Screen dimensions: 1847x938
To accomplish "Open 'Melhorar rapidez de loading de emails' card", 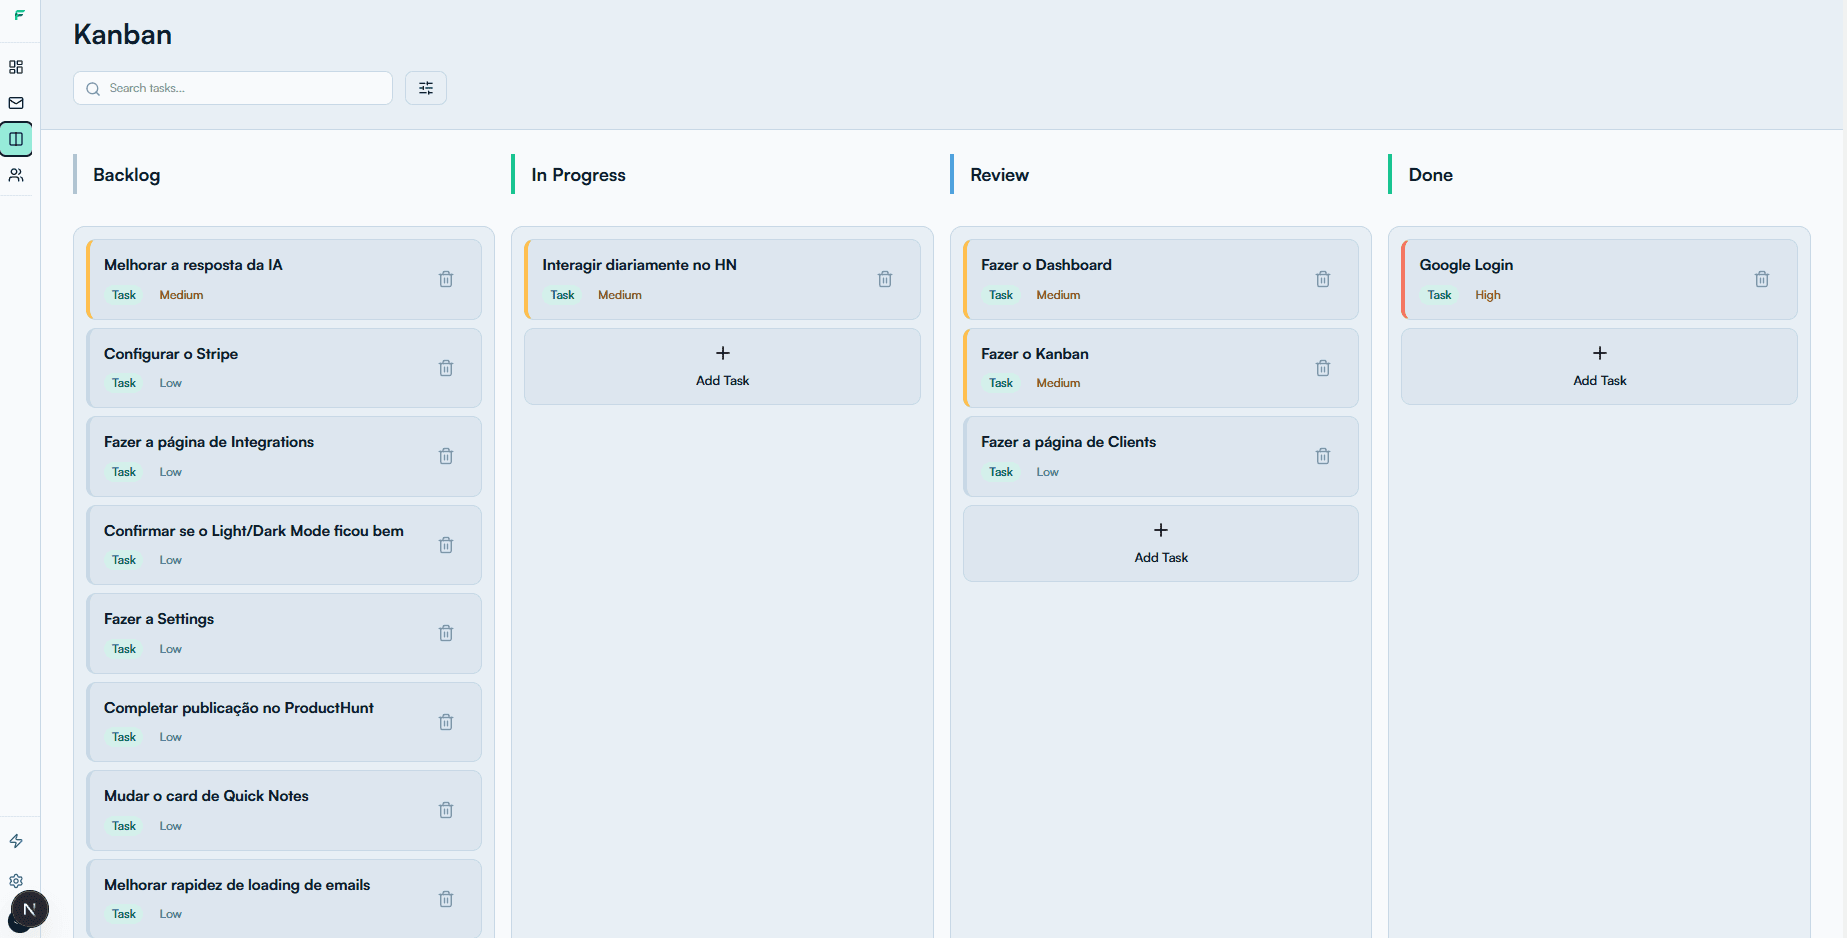I will 284,898.
